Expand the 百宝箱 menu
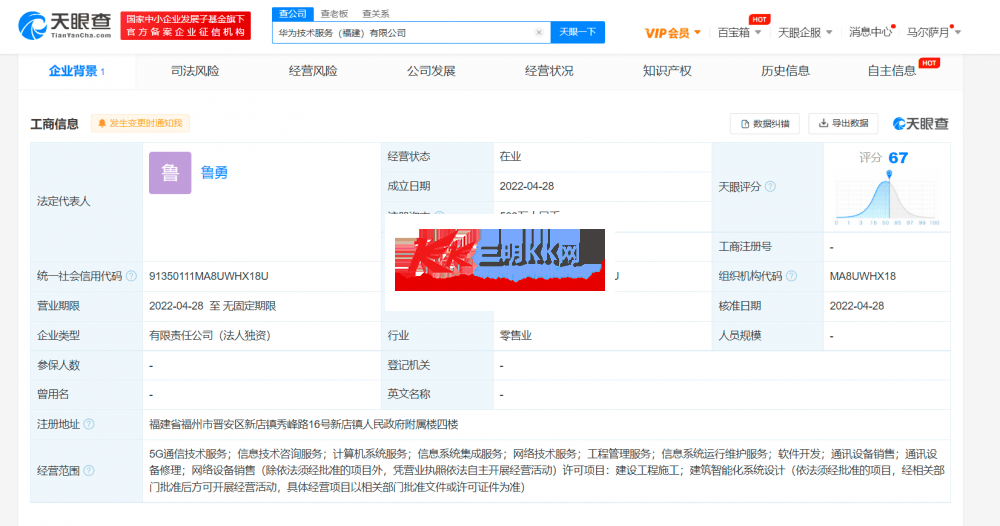This screenshot has height=526, width=1000. 739,33
